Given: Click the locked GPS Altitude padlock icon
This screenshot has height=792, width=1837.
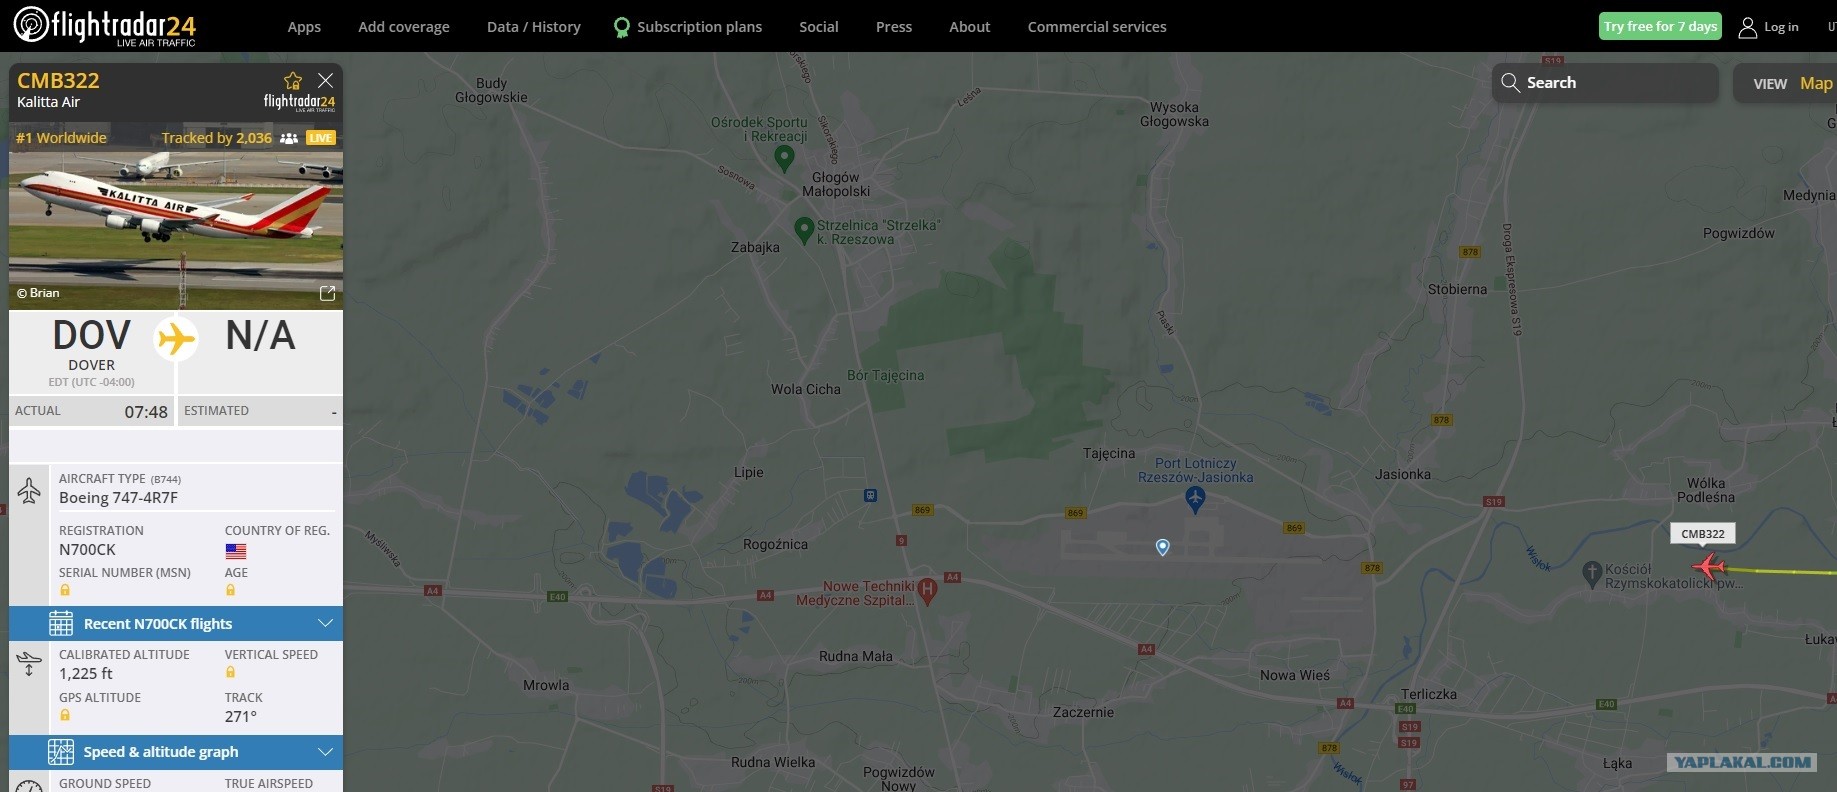Looking at the screenshot, I should pos(65,715).
